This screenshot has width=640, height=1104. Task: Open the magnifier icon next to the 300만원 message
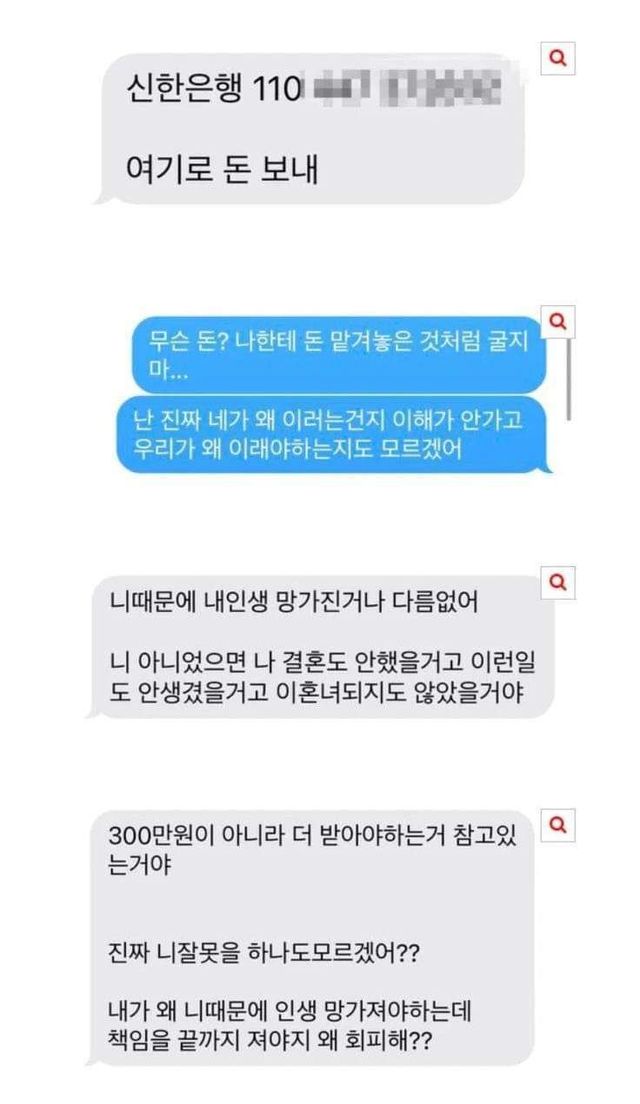coord(558,825)
